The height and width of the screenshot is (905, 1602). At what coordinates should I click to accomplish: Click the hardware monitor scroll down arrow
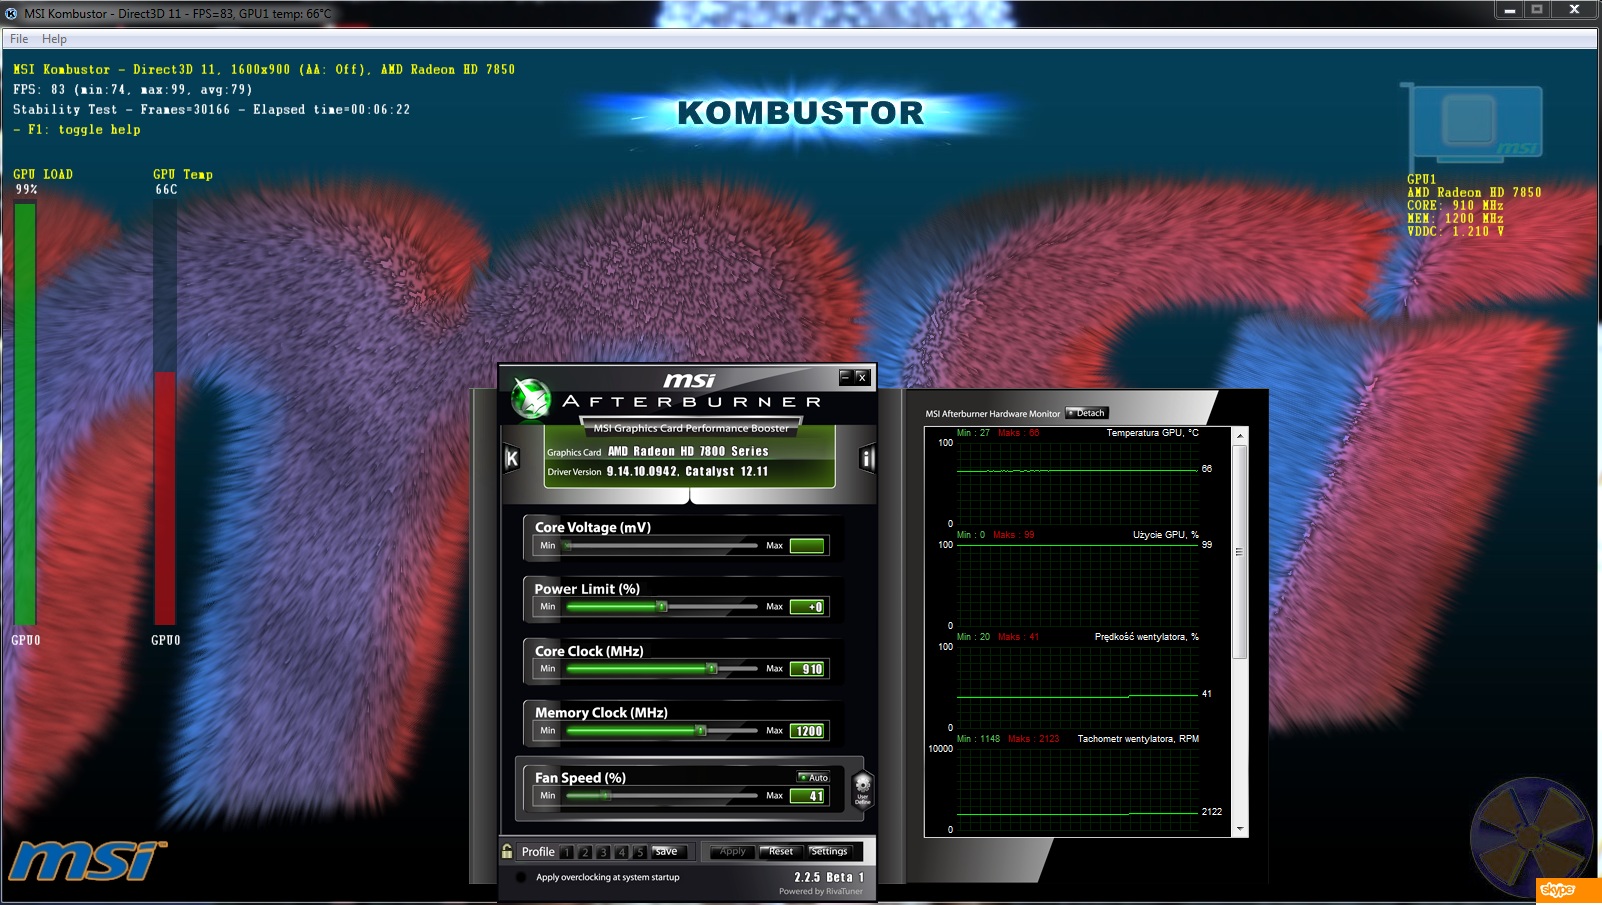[1240, 829]
